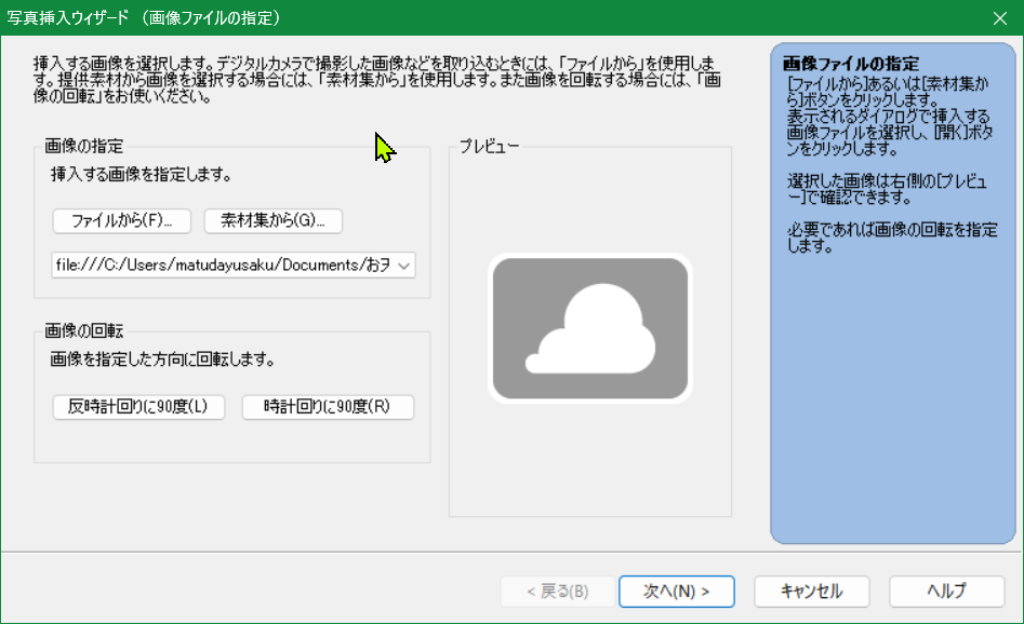
Task: Close the 写真挿入ウィザード dialog window
Action: coord(999,18)
